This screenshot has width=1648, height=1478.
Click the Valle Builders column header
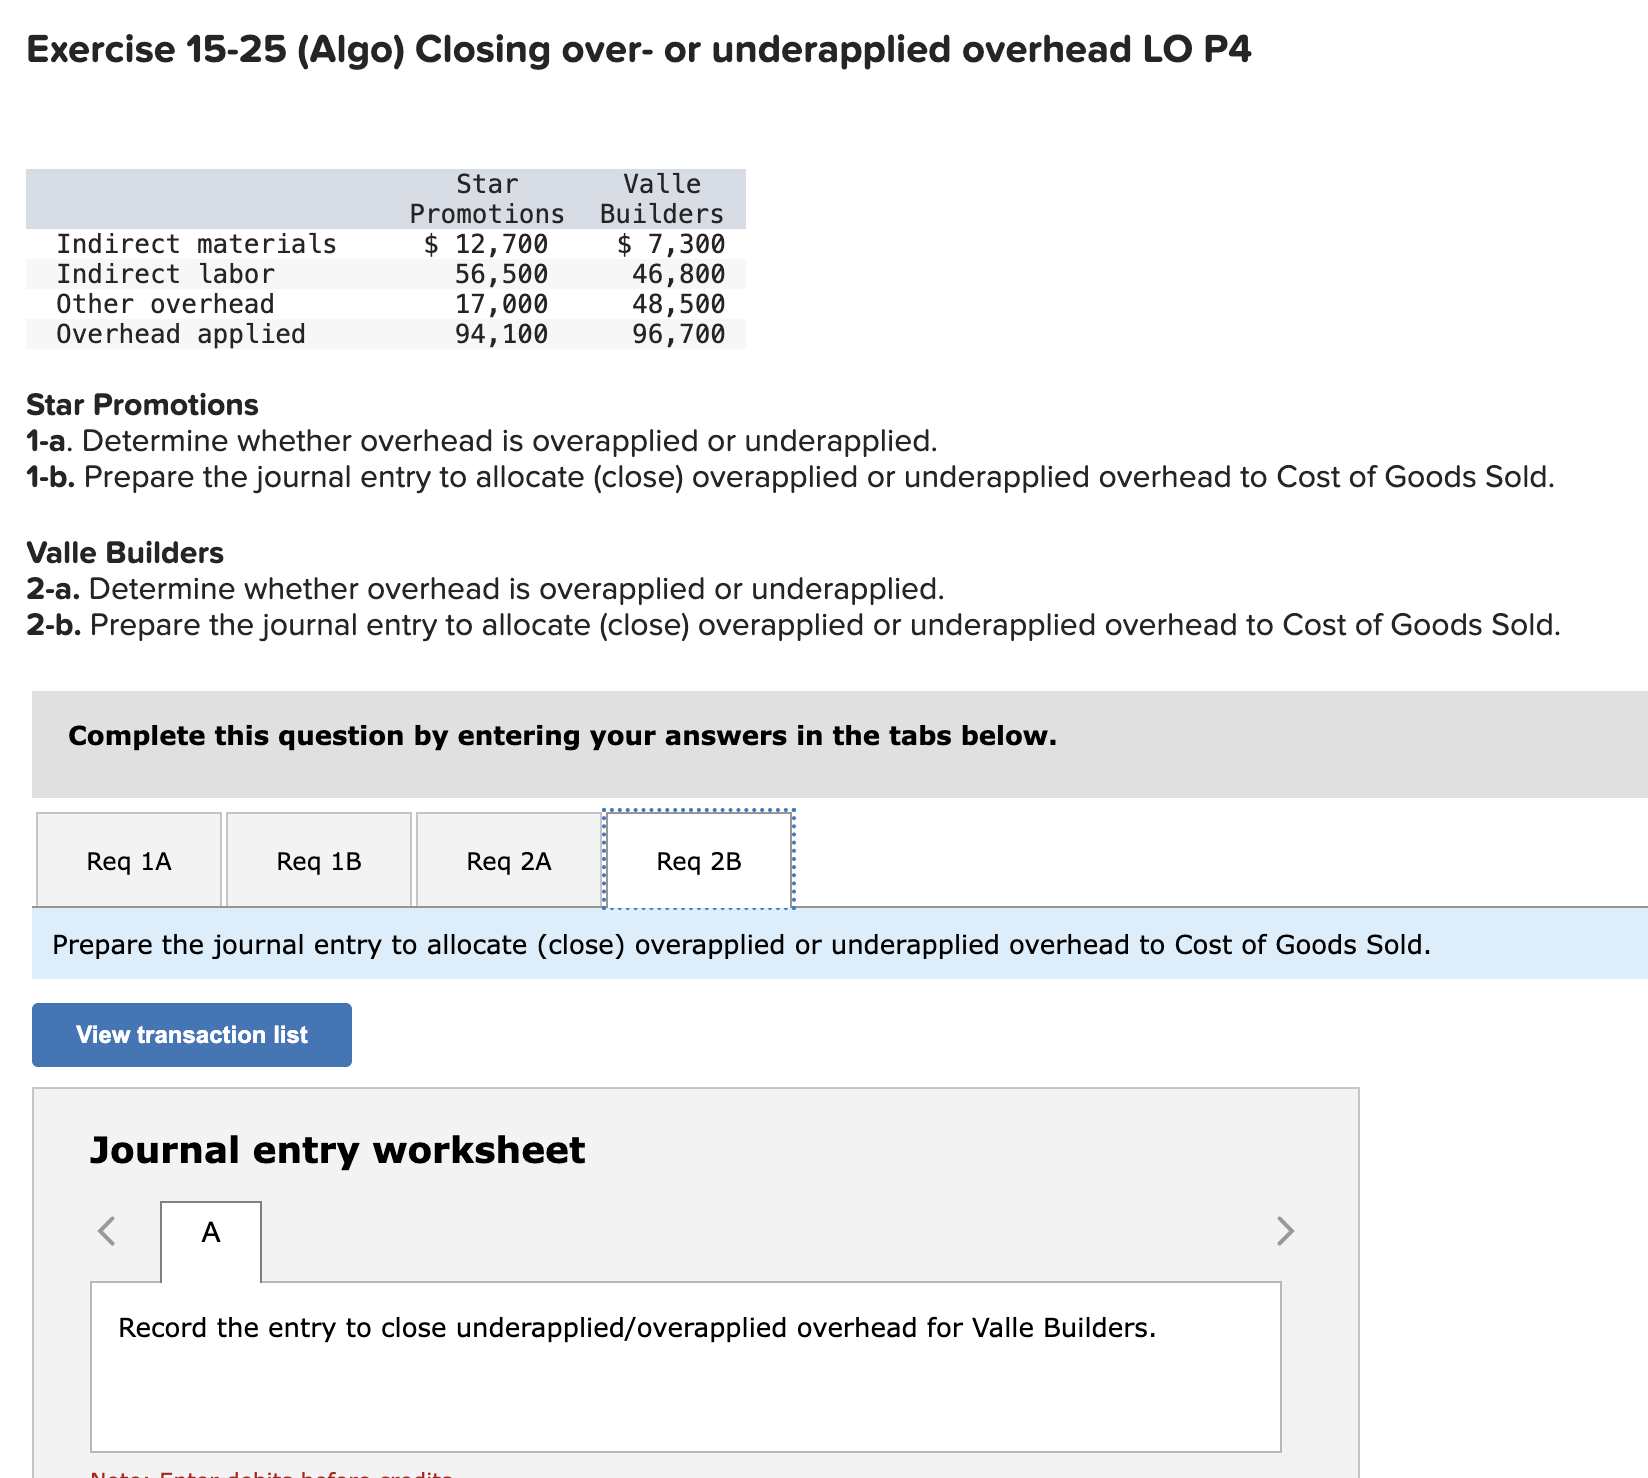[x=662, y=199]
